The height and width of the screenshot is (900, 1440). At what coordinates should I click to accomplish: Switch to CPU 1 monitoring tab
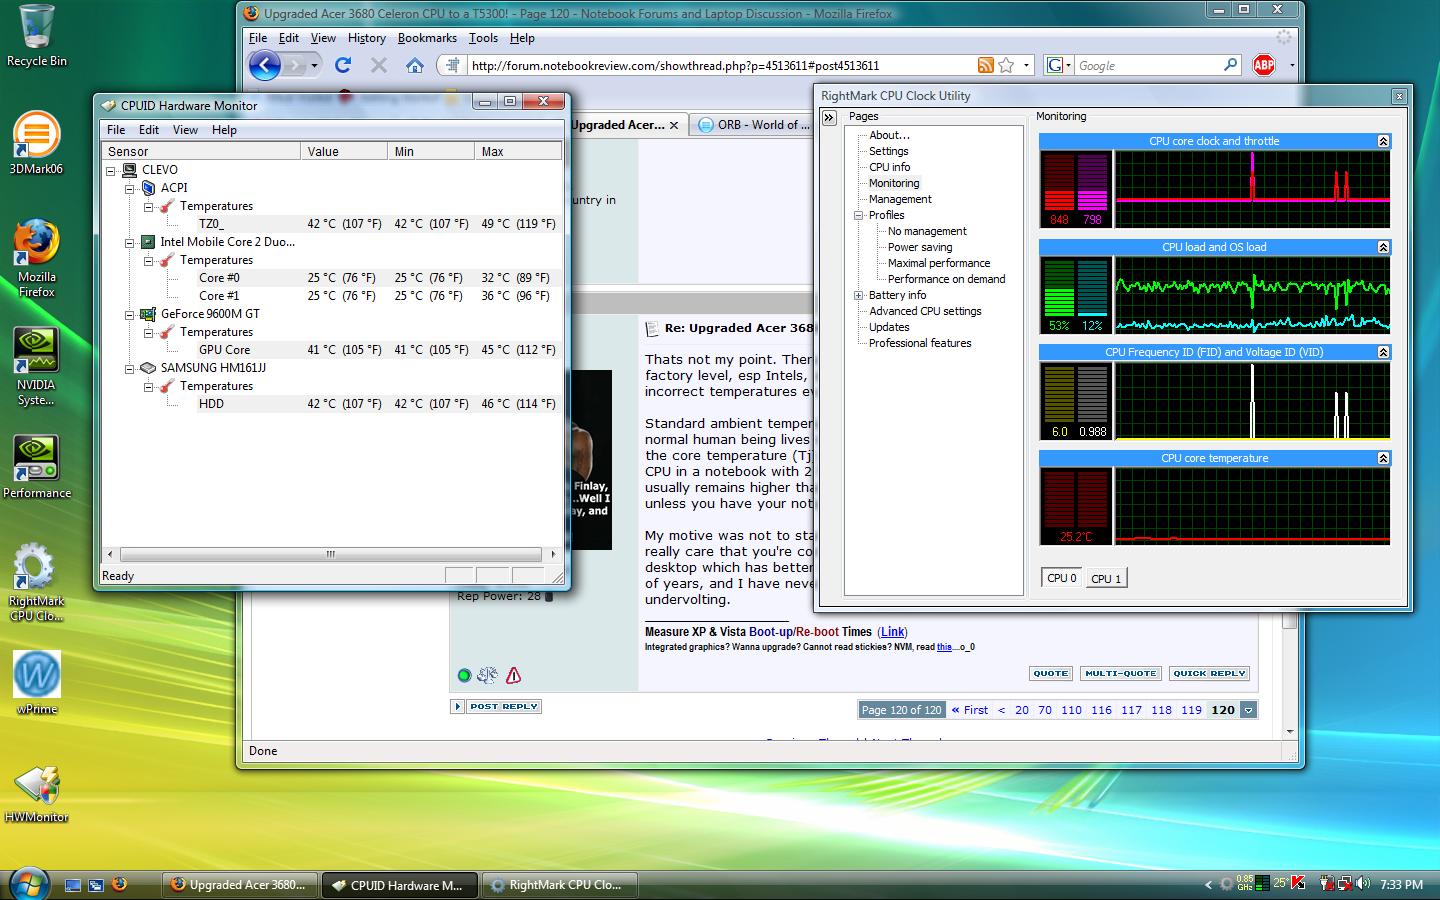point(1105,579)
